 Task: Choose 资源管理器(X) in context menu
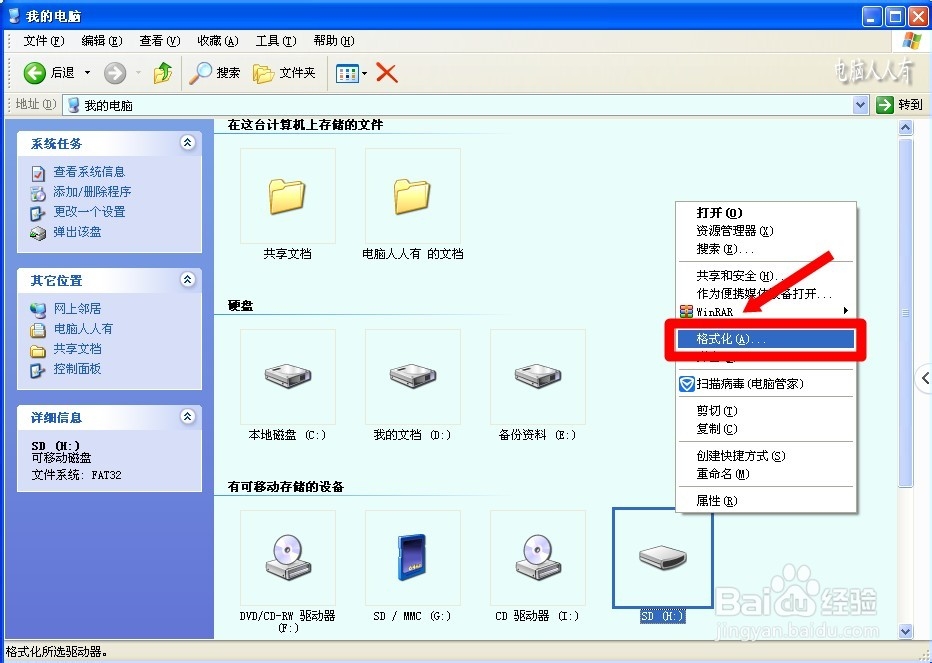(766, 231)
